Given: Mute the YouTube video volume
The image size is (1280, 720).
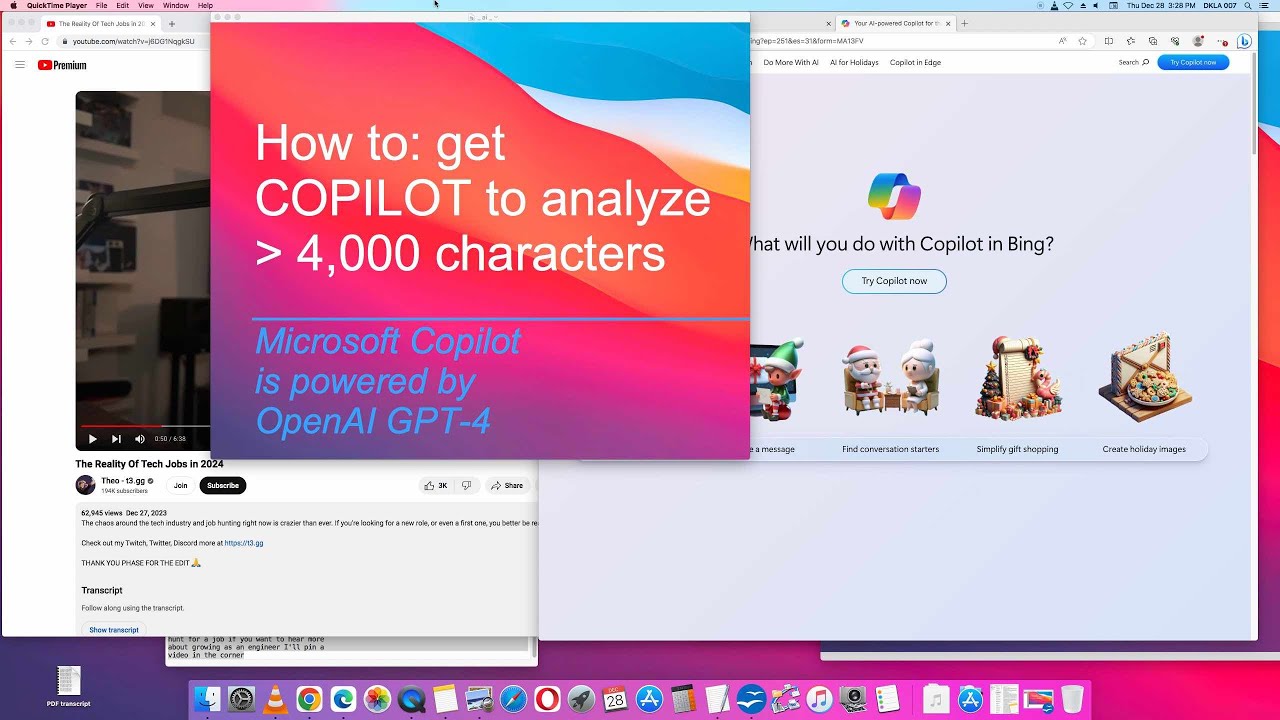Looking at the screenshot, I should pos(140,439).
